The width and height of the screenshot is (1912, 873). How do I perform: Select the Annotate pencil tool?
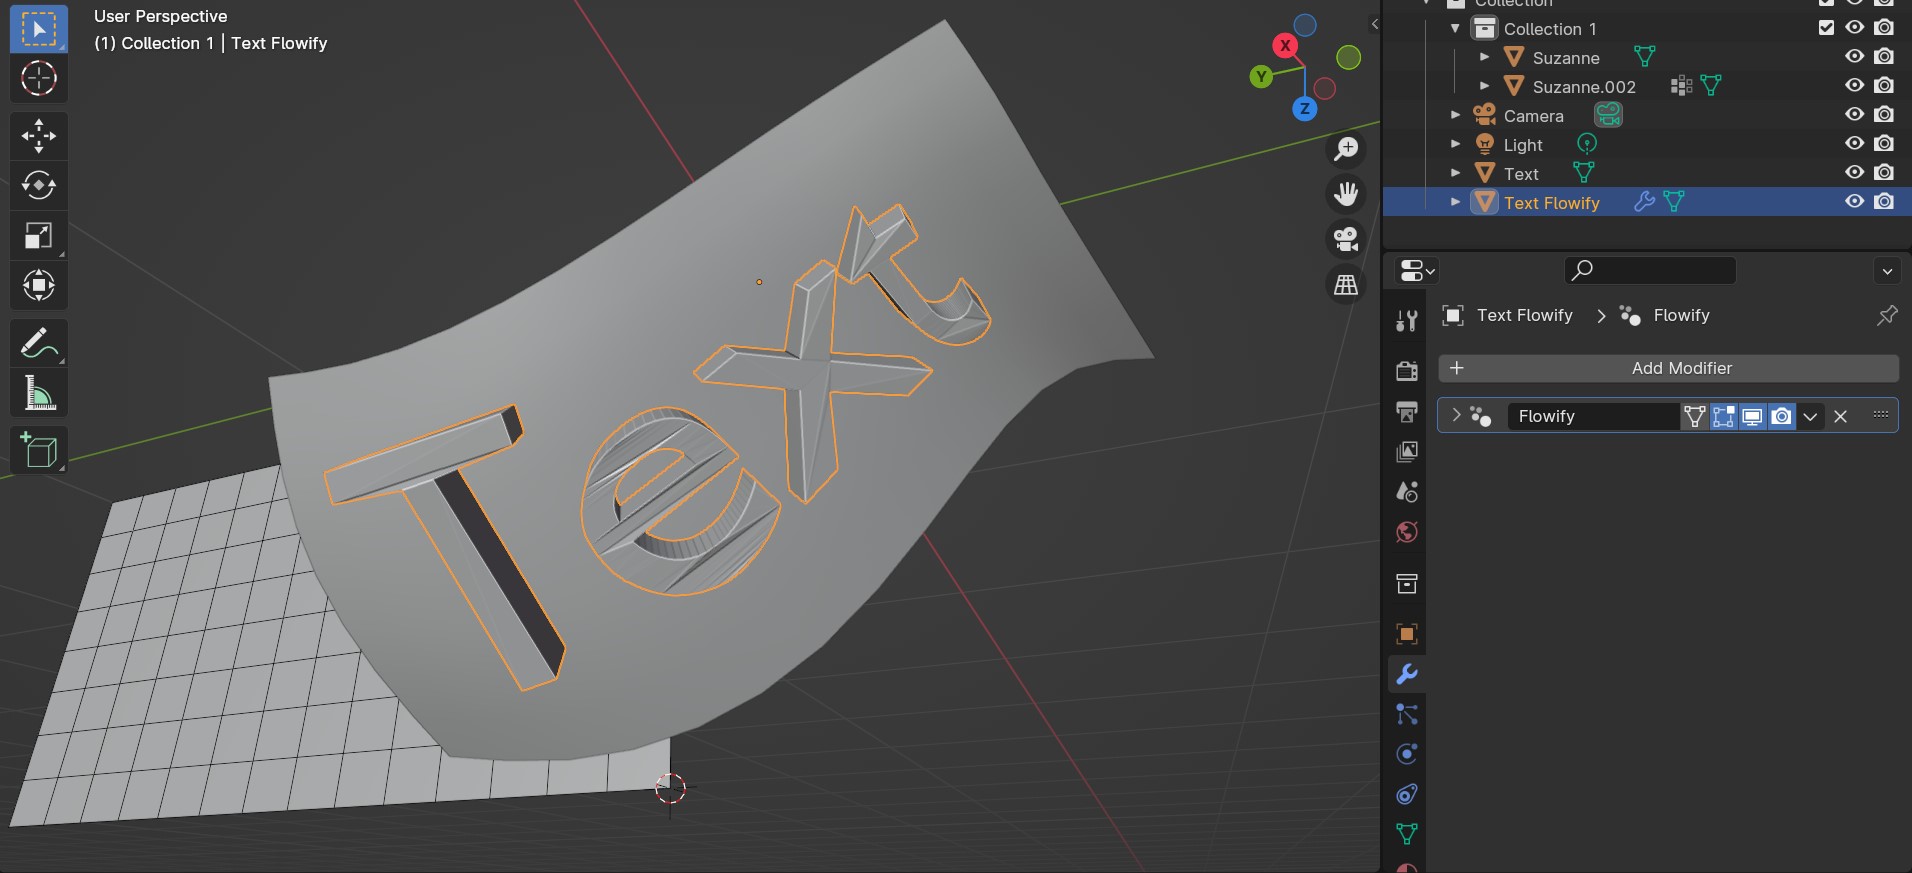pos(39,344)
